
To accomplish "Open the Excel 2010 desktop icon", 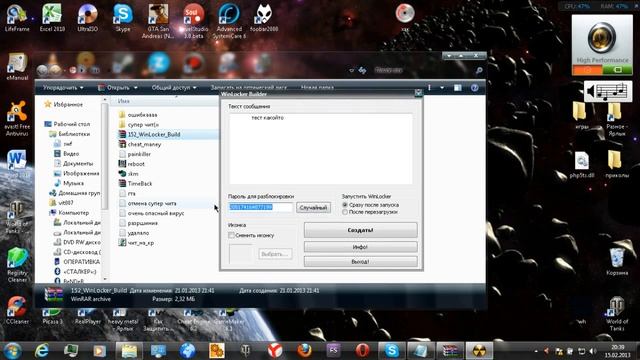I will [x=52, y=18].
